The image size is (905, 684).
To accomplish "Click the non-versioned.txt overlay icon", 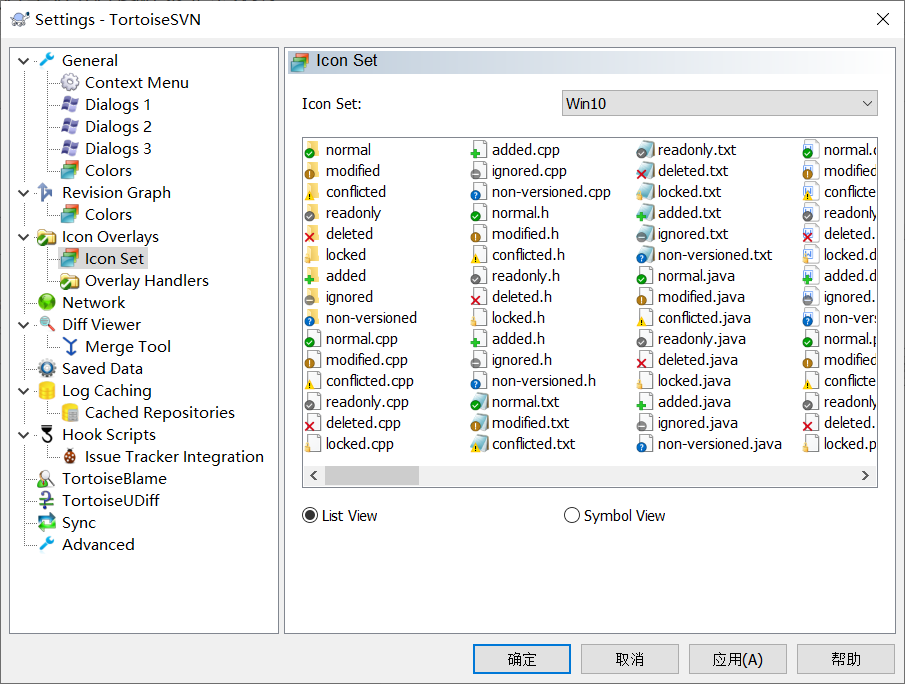I will [645, 255].
